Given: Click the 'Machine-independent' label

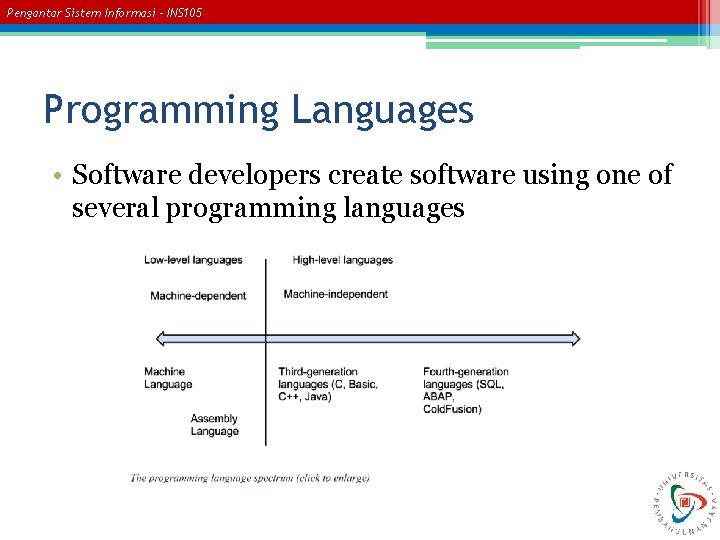Looking at the screenshot, I should (336, 294).
